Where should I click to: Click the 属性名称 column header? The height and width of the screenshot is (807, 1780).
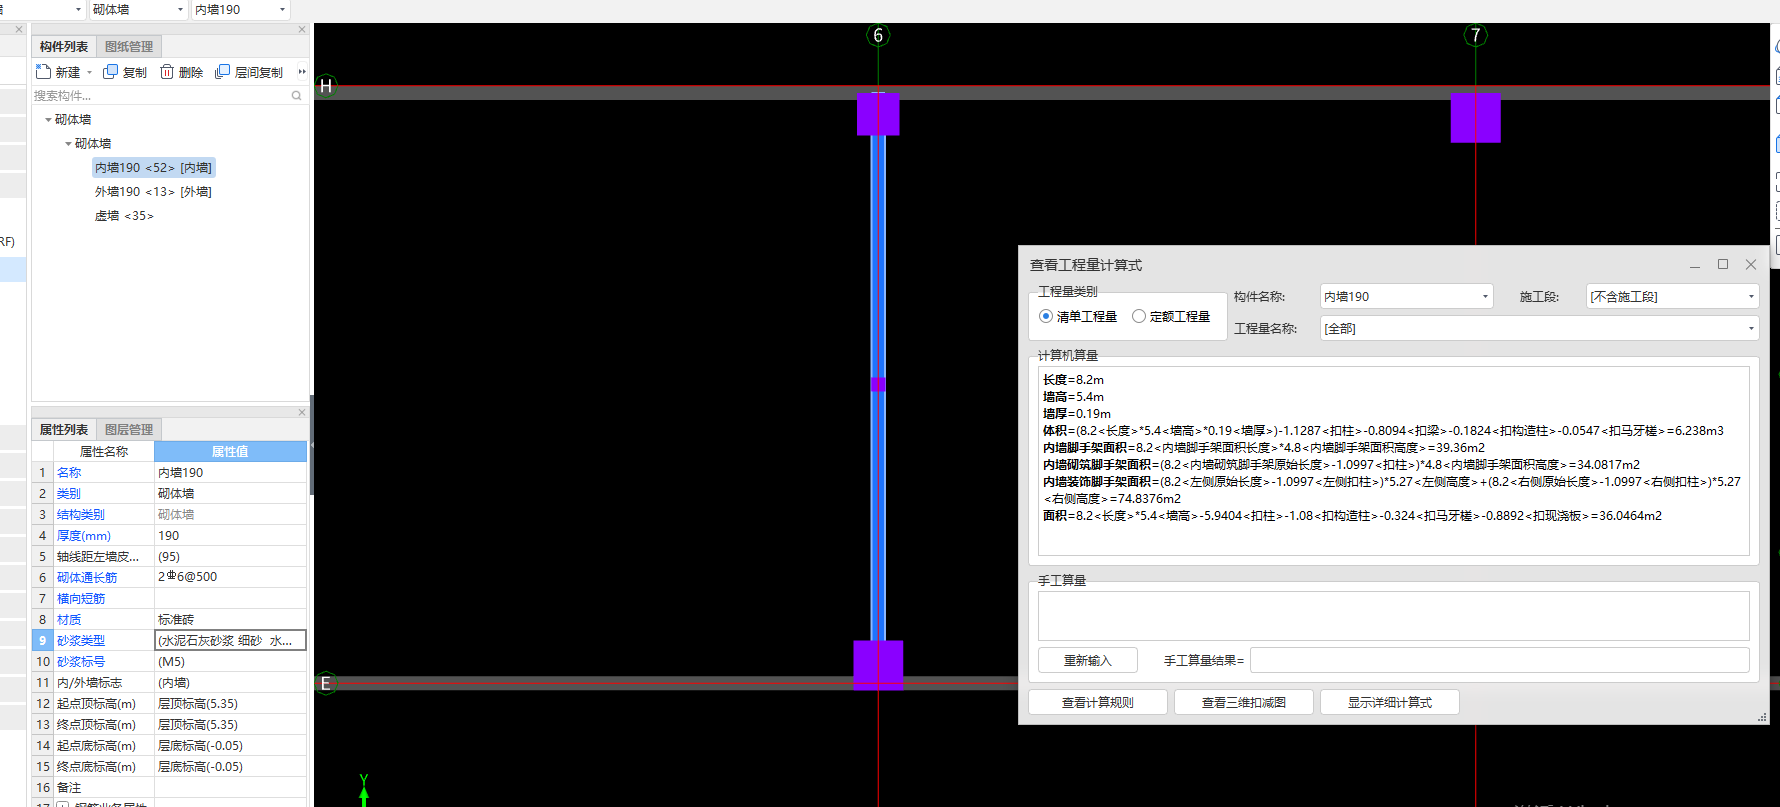pyautogui.click(x=104, y=451)
